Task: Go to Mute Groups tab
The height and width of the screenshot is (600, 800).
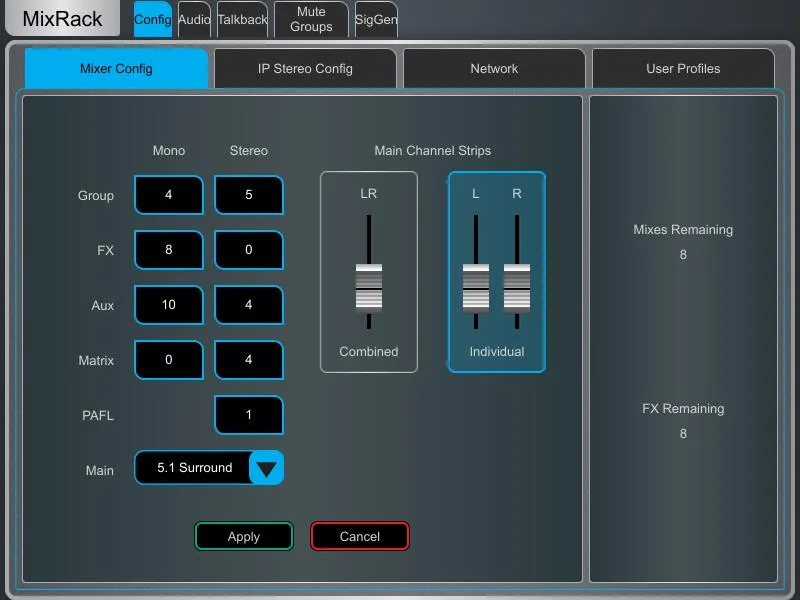Action: (x=311, y=19)
